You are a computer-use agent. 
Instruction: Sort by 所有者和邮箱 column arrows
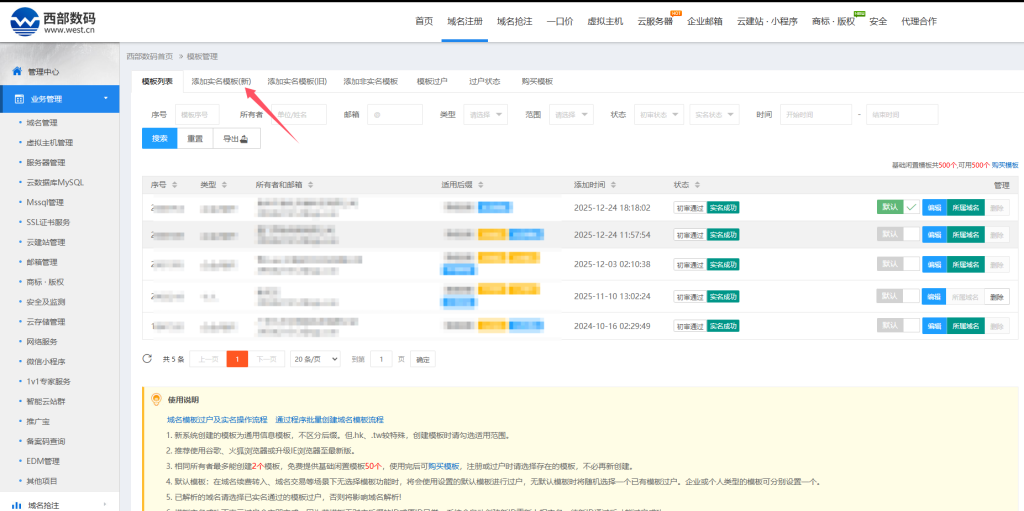point(311,185)
